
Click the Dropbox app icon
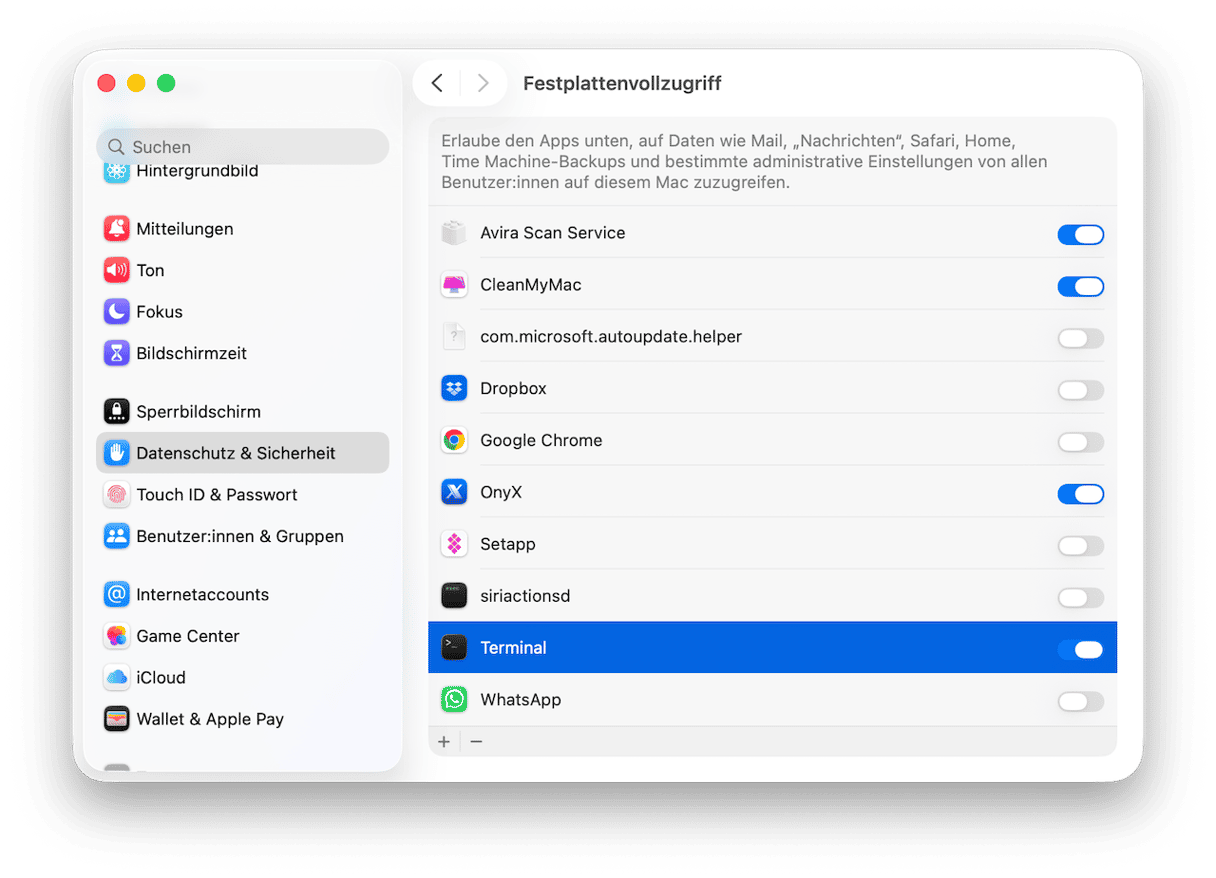coord(454,389)
